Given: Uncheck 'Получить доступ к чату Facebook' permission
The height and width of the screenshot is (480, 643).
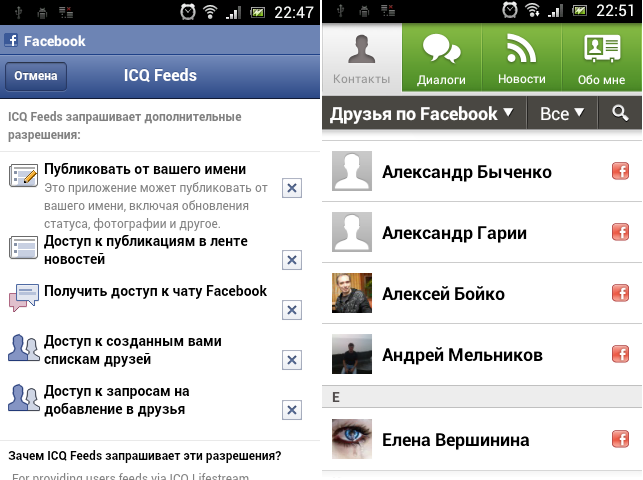Looking at the screenshot, I should coord(292,310).
